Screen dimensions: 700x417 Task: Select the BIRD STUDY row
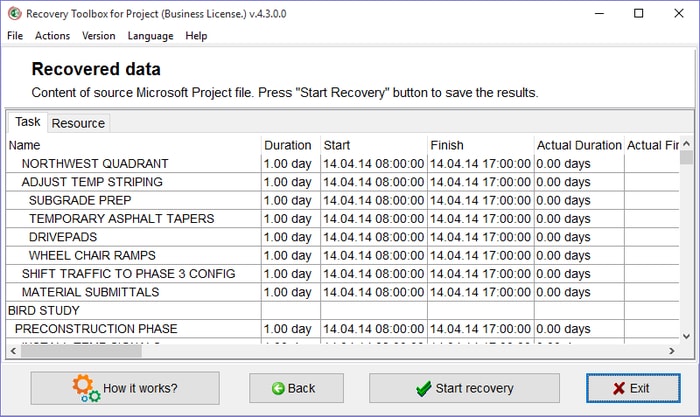343,310
